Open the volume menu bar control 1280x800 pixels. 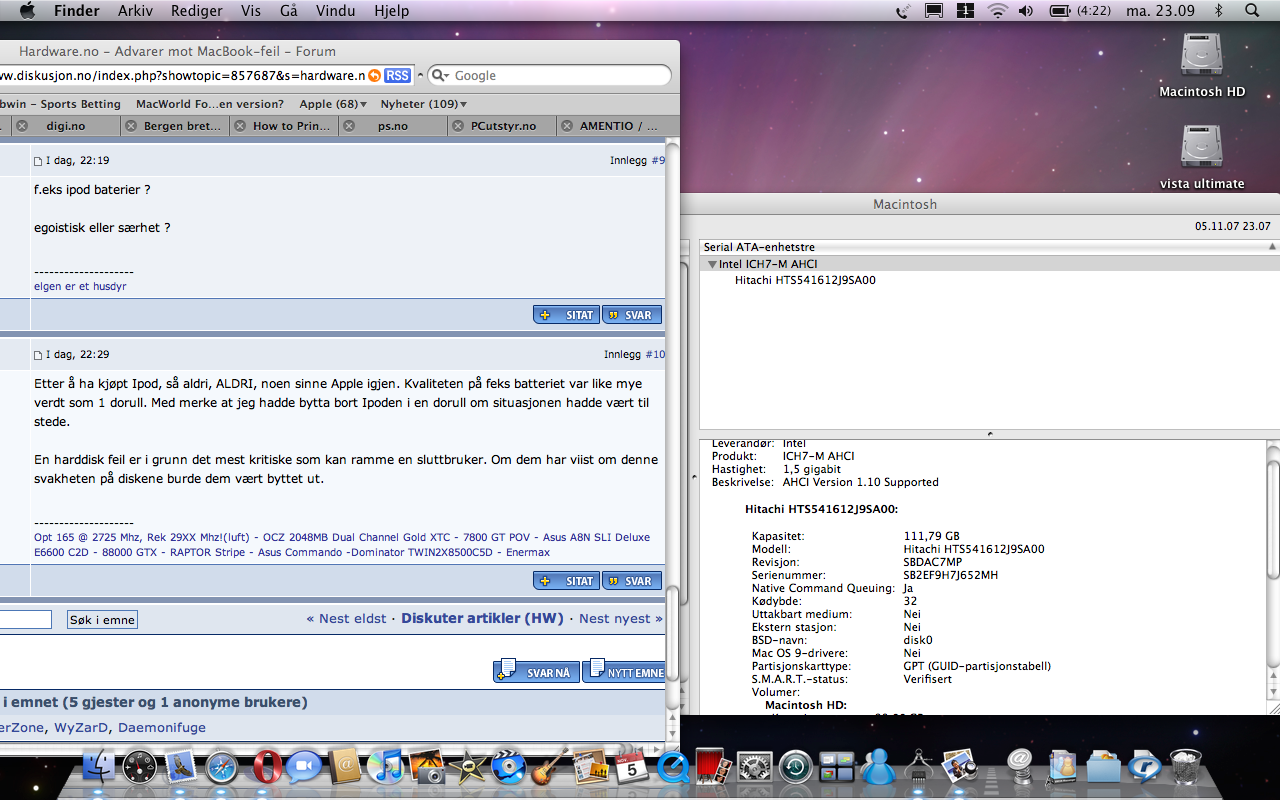1026,11
